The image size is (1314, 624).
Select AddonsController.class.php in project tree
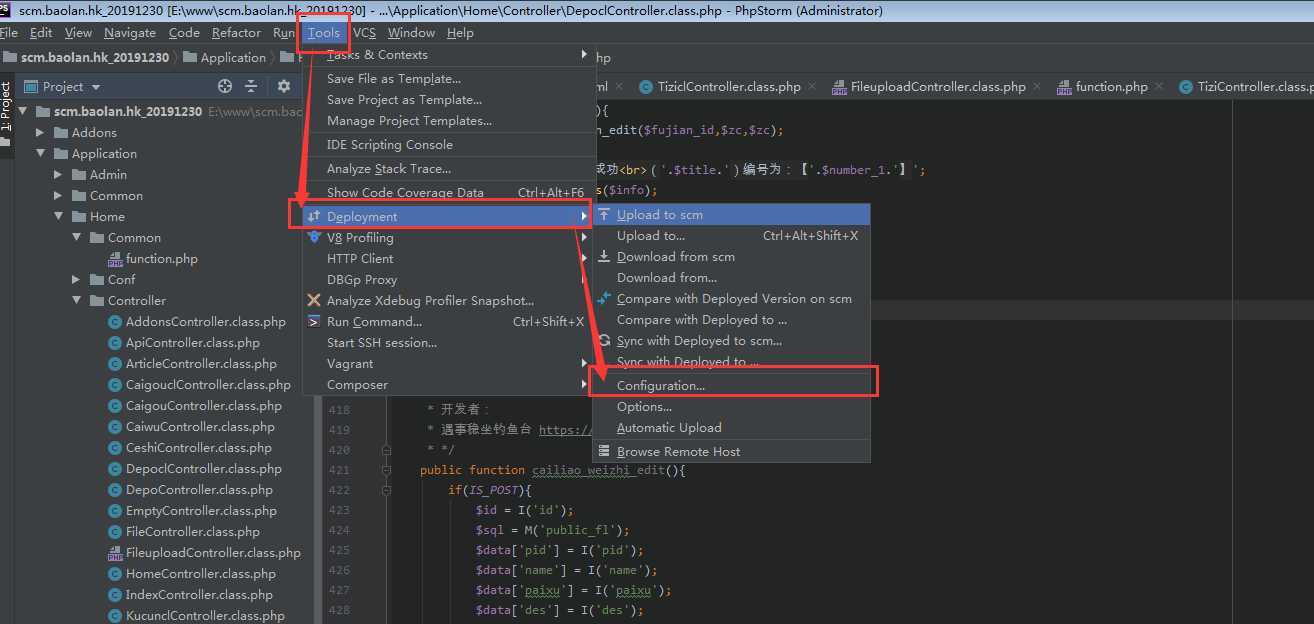[206, 322]
